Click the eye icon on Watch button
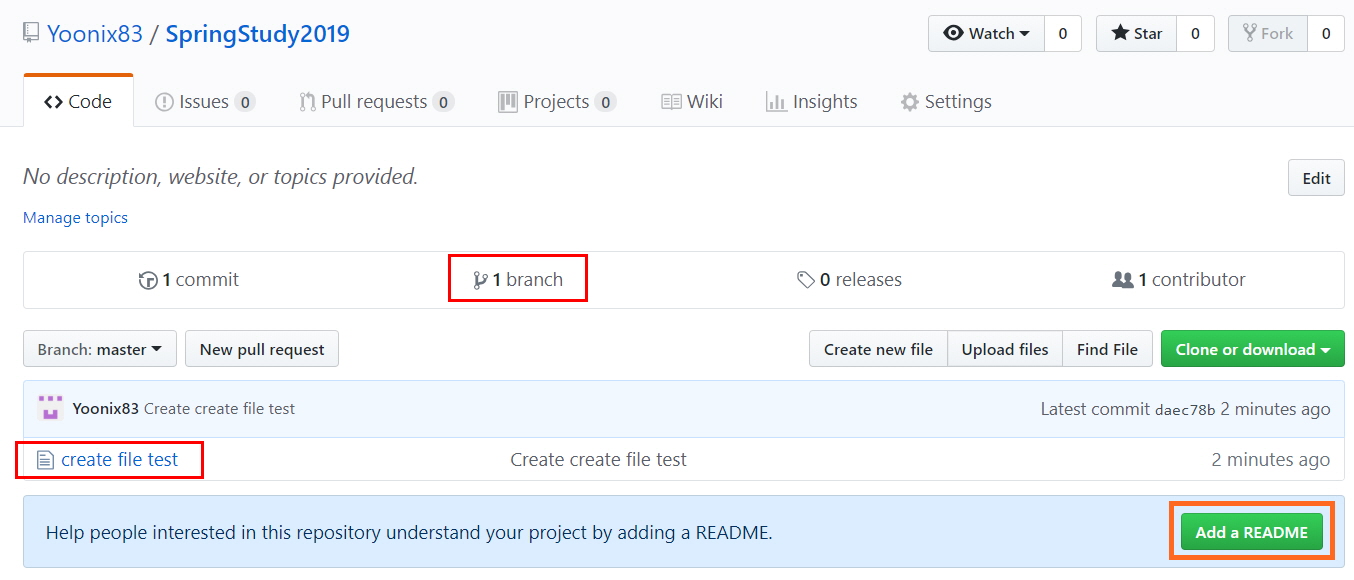This screenshot has width=1354, height=580. pos(953,33)
